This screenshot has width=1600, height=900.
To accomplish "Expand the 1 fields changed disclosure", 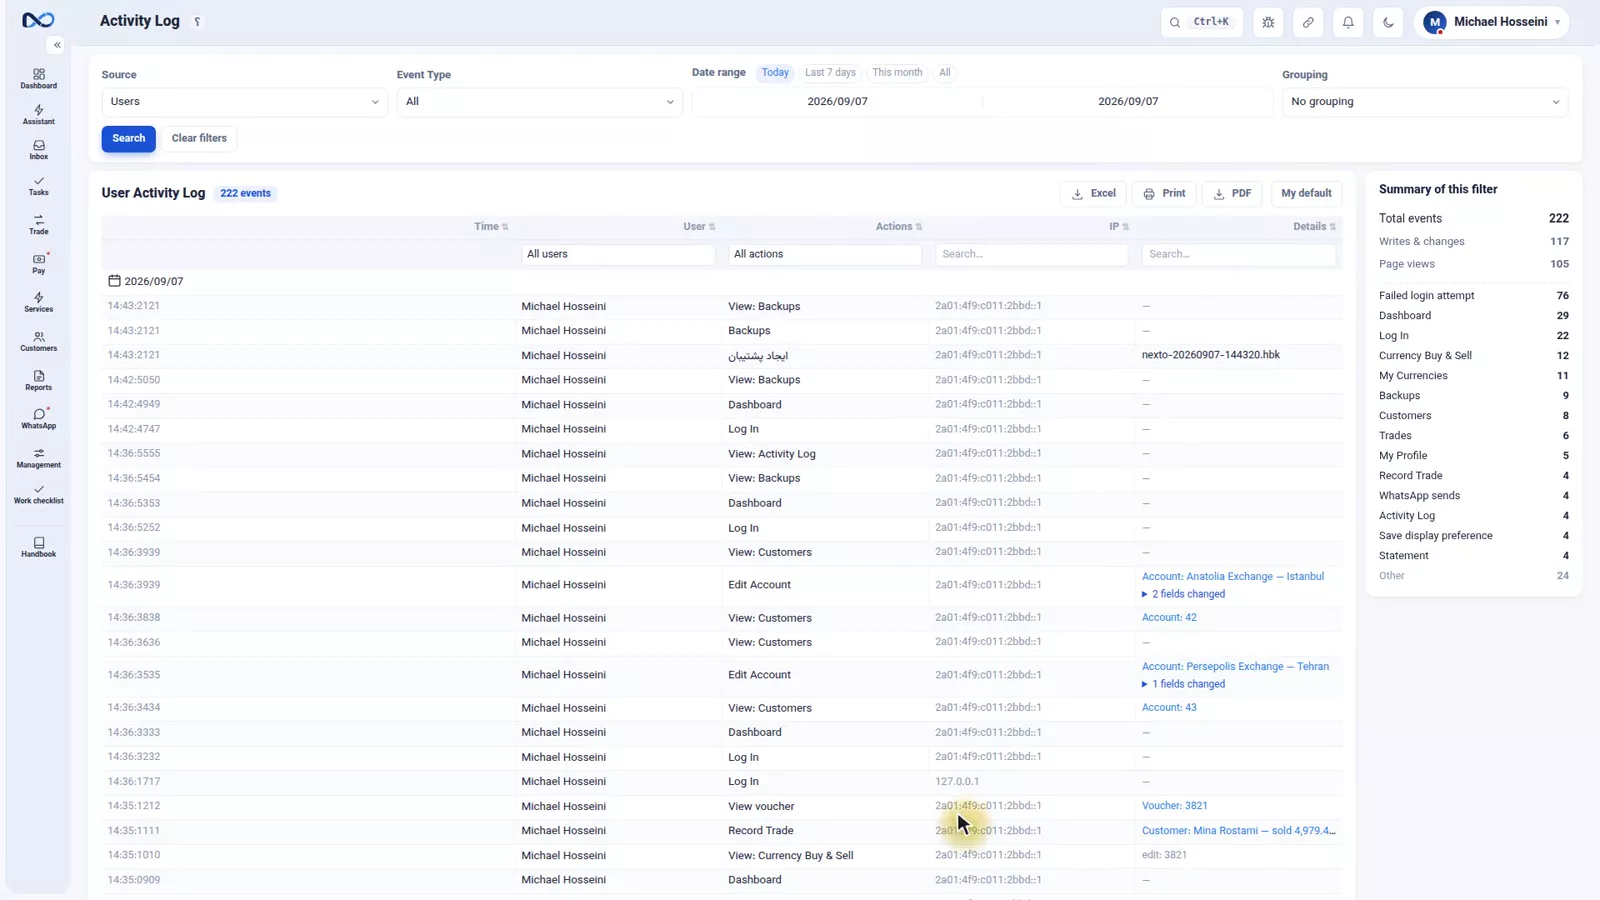I will pyautogui.click(x=1184, y=684).
